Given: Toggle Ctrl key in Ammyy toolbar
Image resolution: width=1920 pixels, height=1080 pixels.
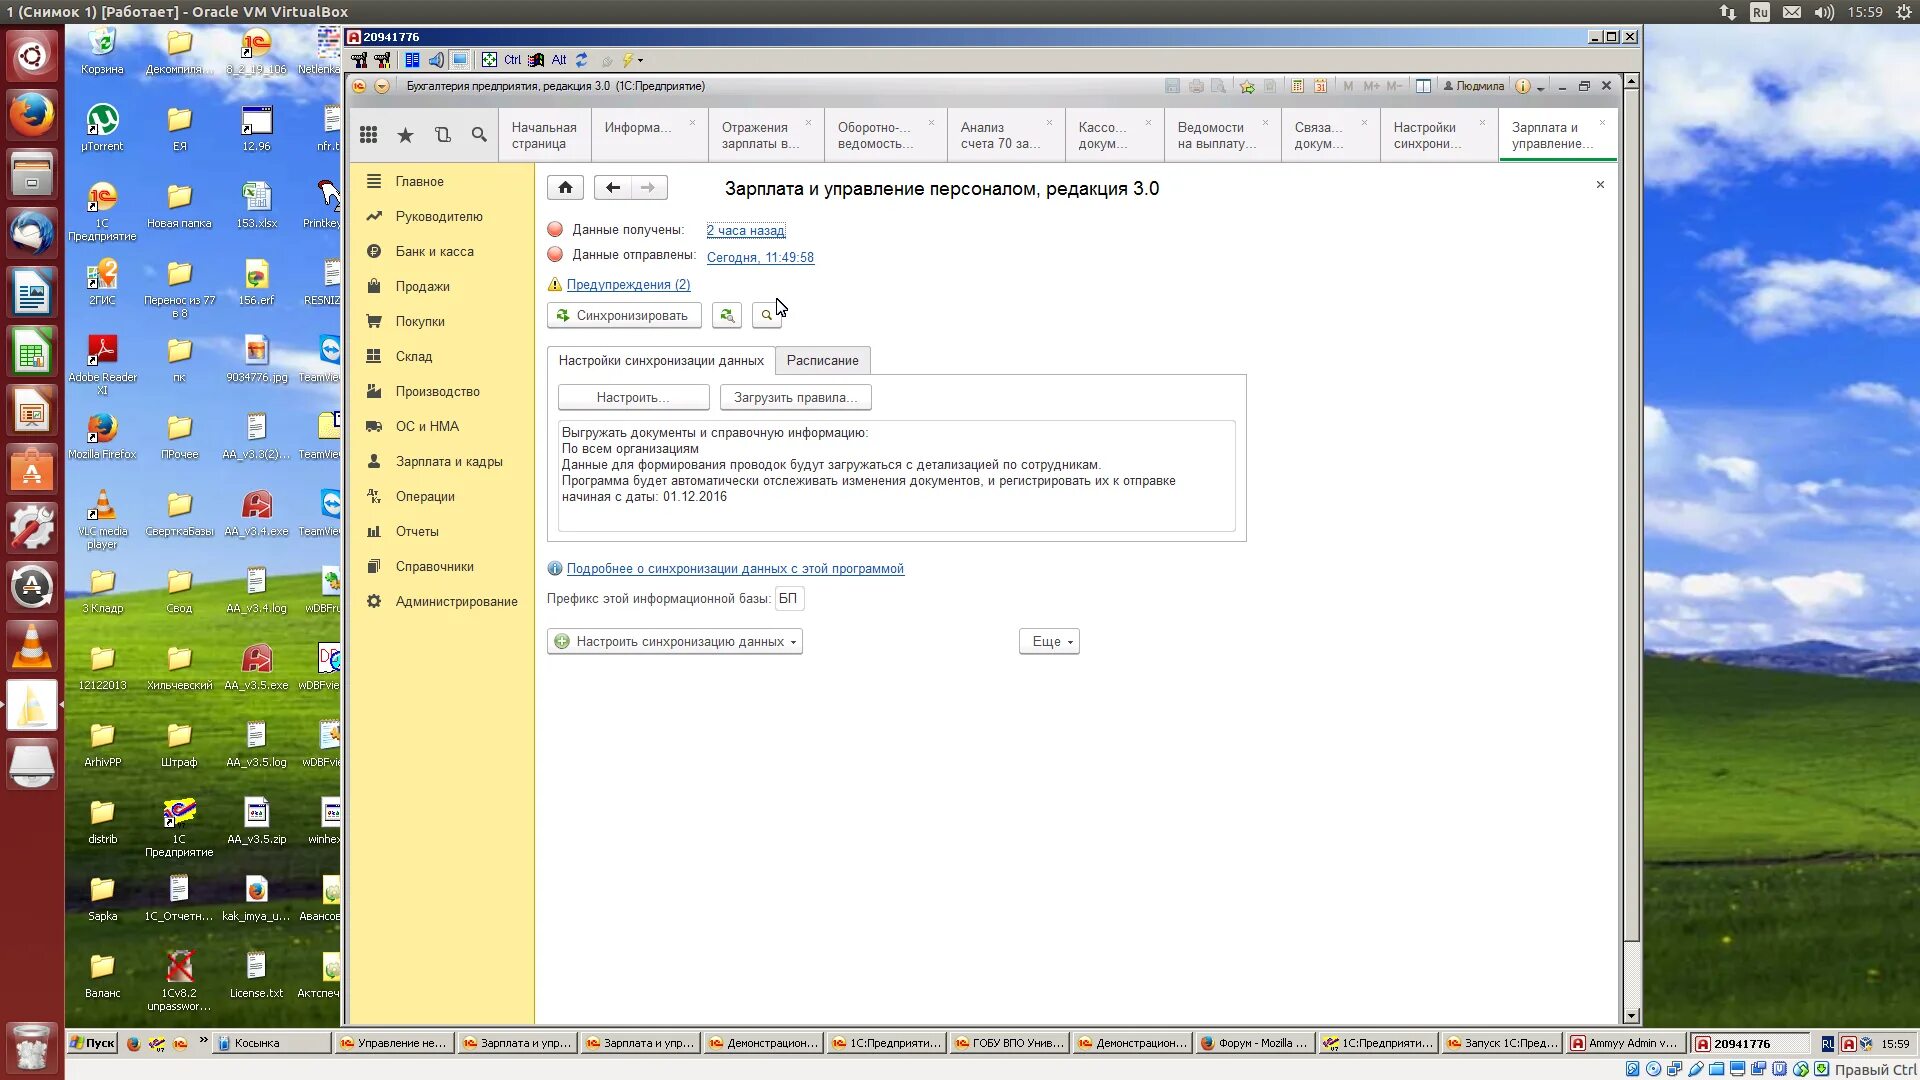Looking at the screenshot, I should [x=512, y=60].
